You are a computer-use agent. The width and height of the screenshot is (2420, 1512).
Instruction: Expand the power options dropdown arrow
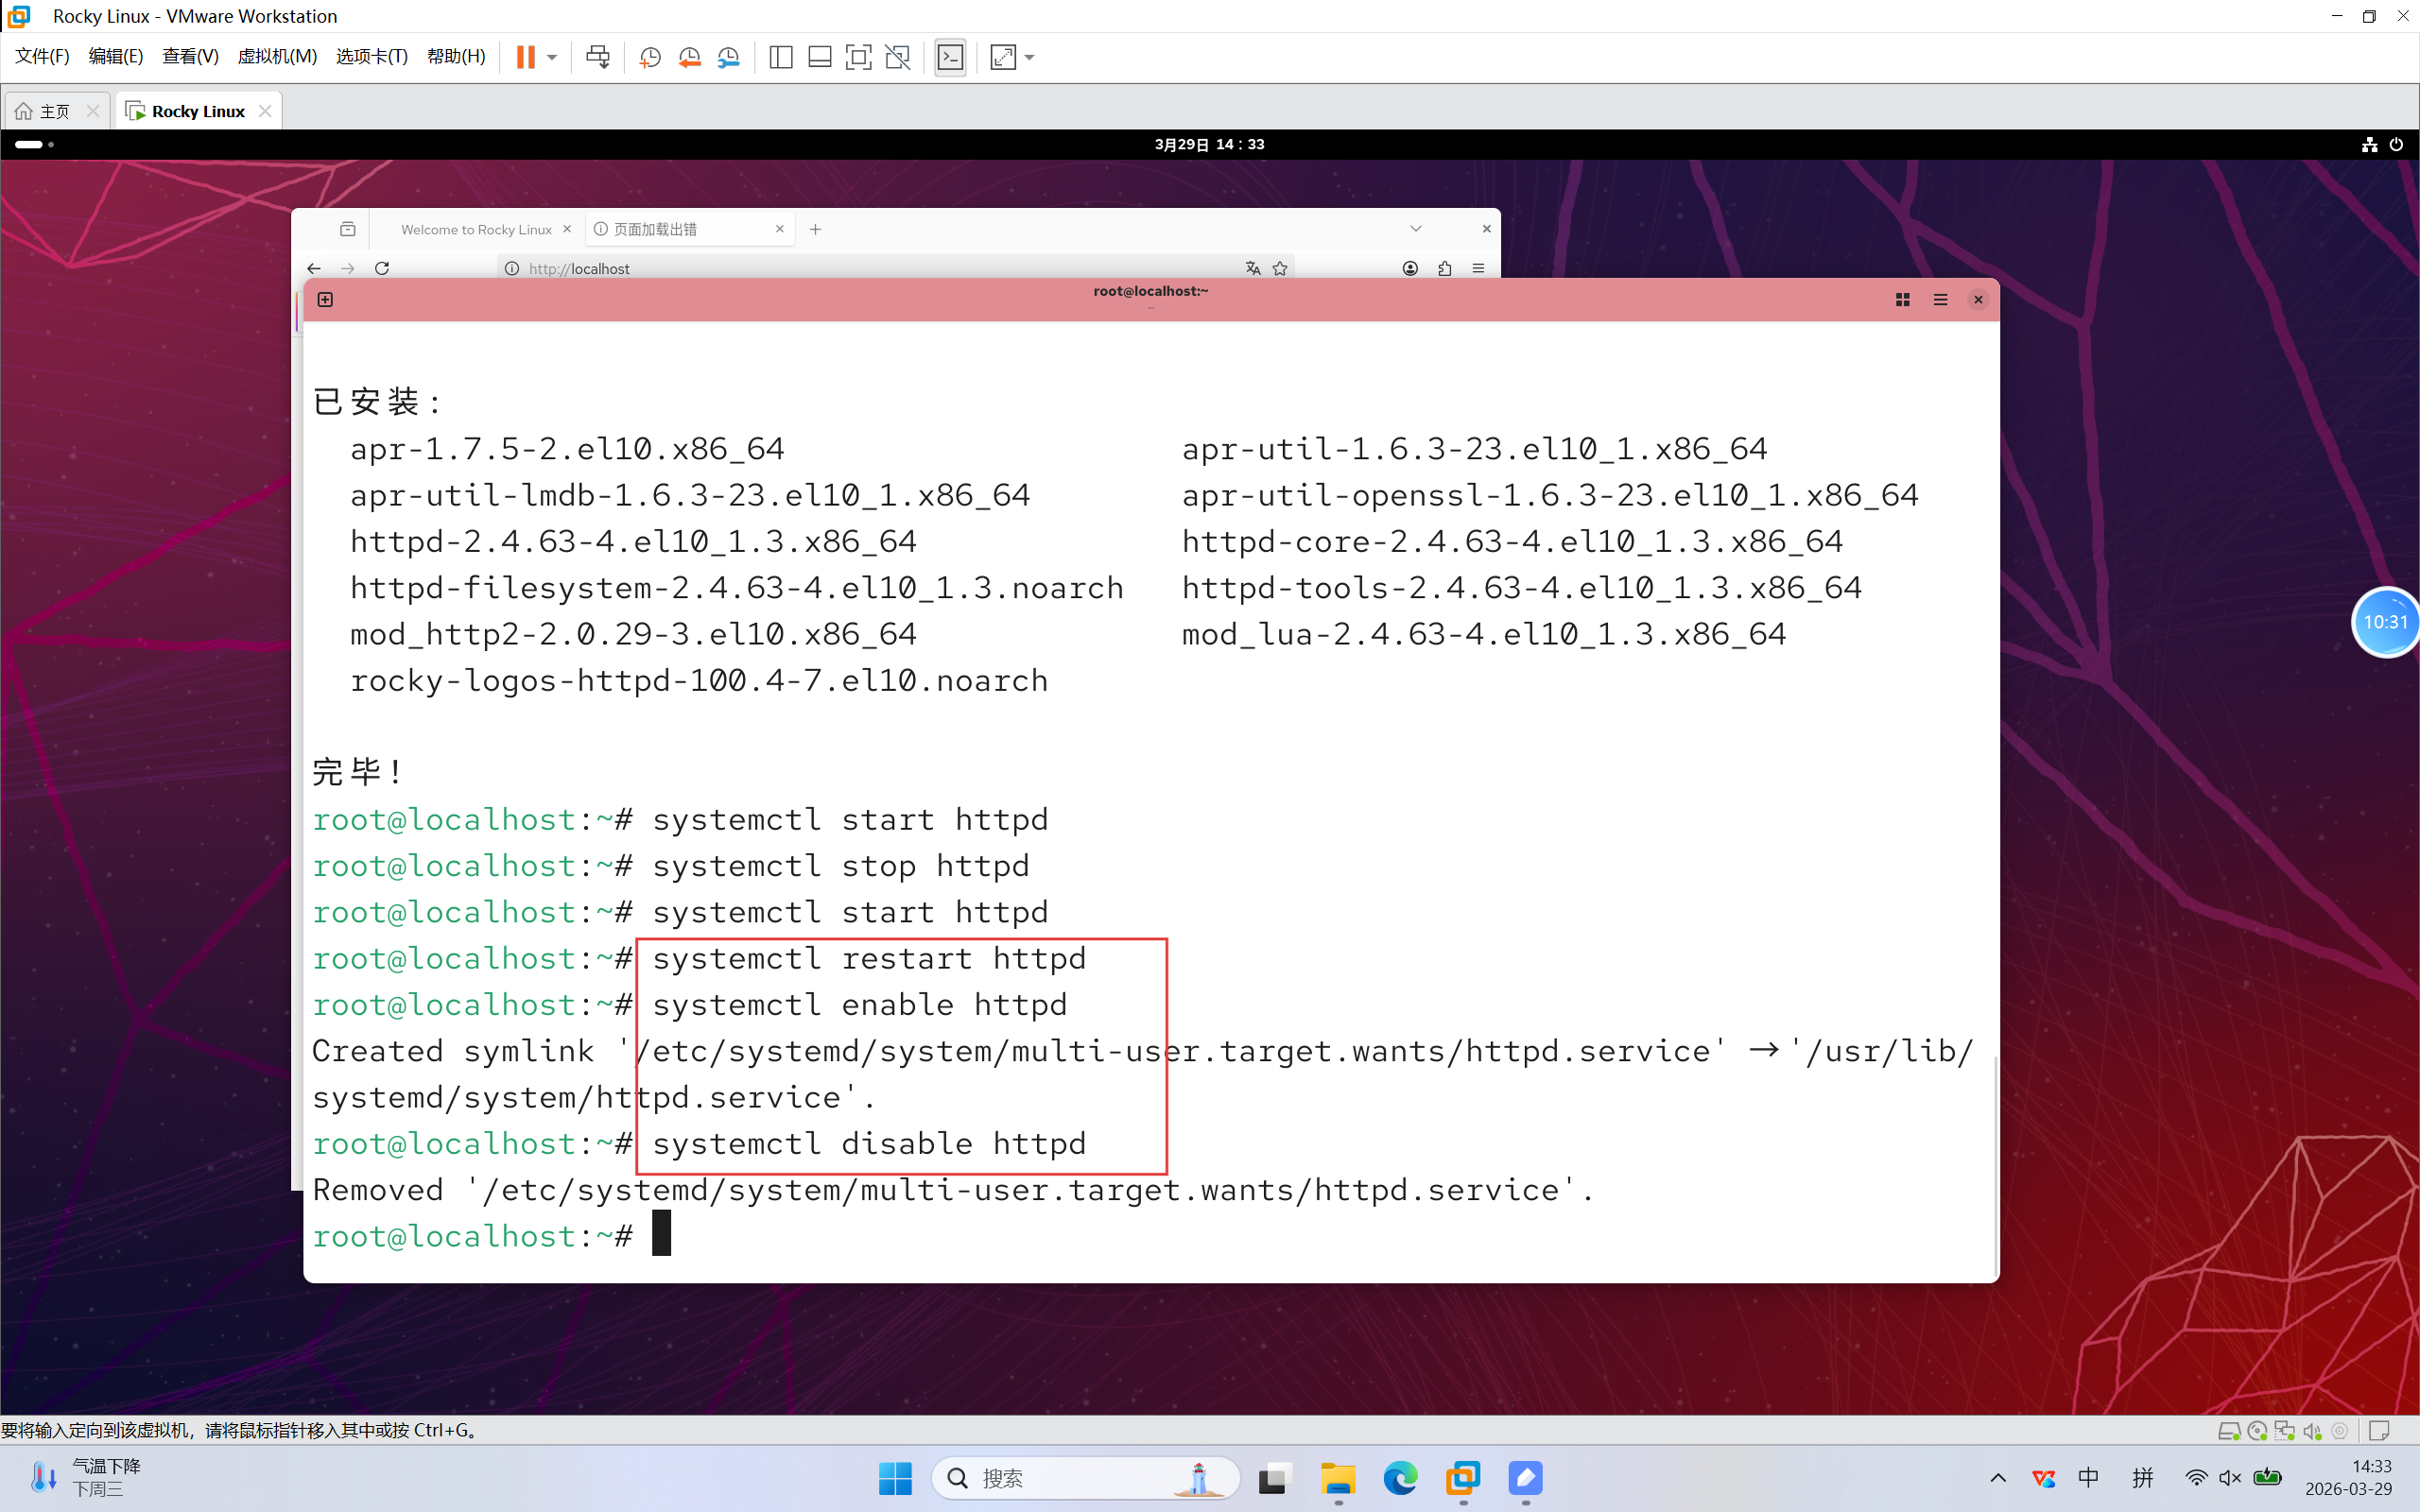point(552,57)
